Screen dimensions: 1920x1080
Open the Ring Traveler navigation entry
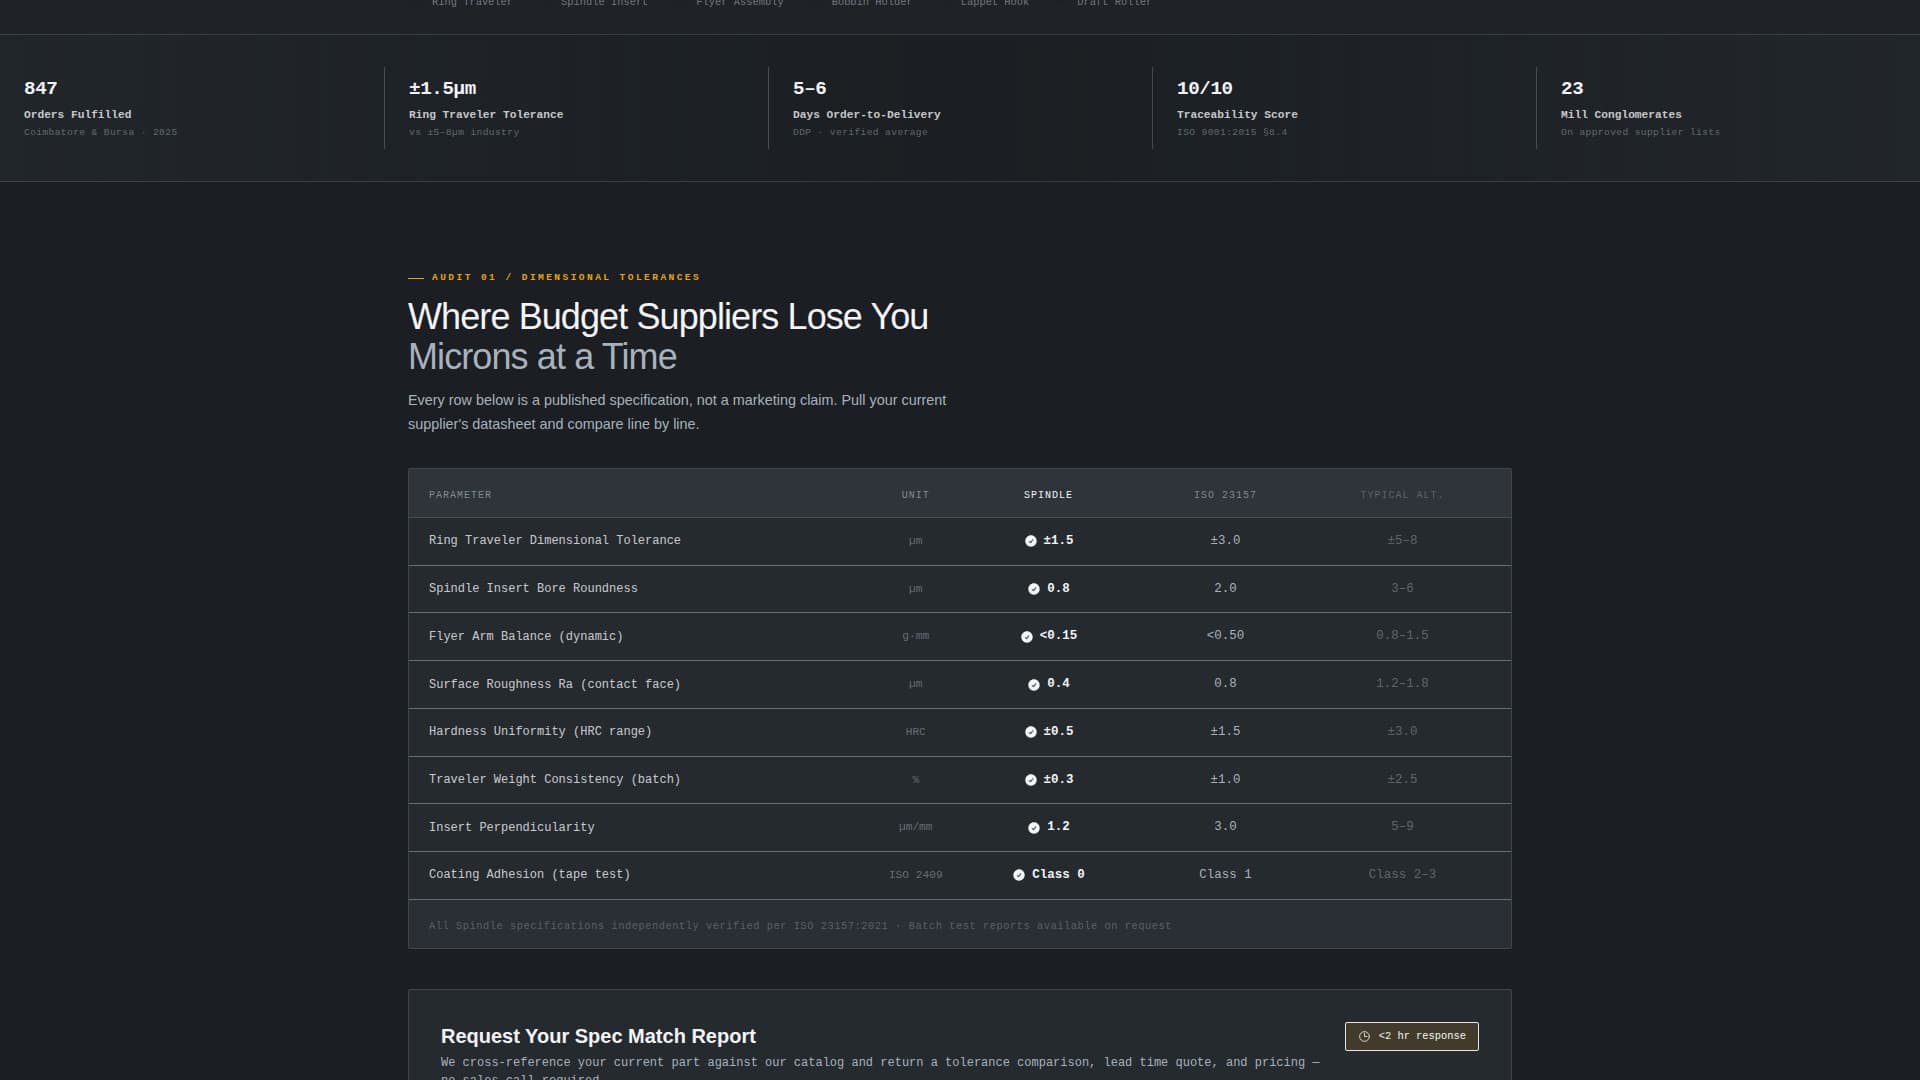[x=470, y=4]
